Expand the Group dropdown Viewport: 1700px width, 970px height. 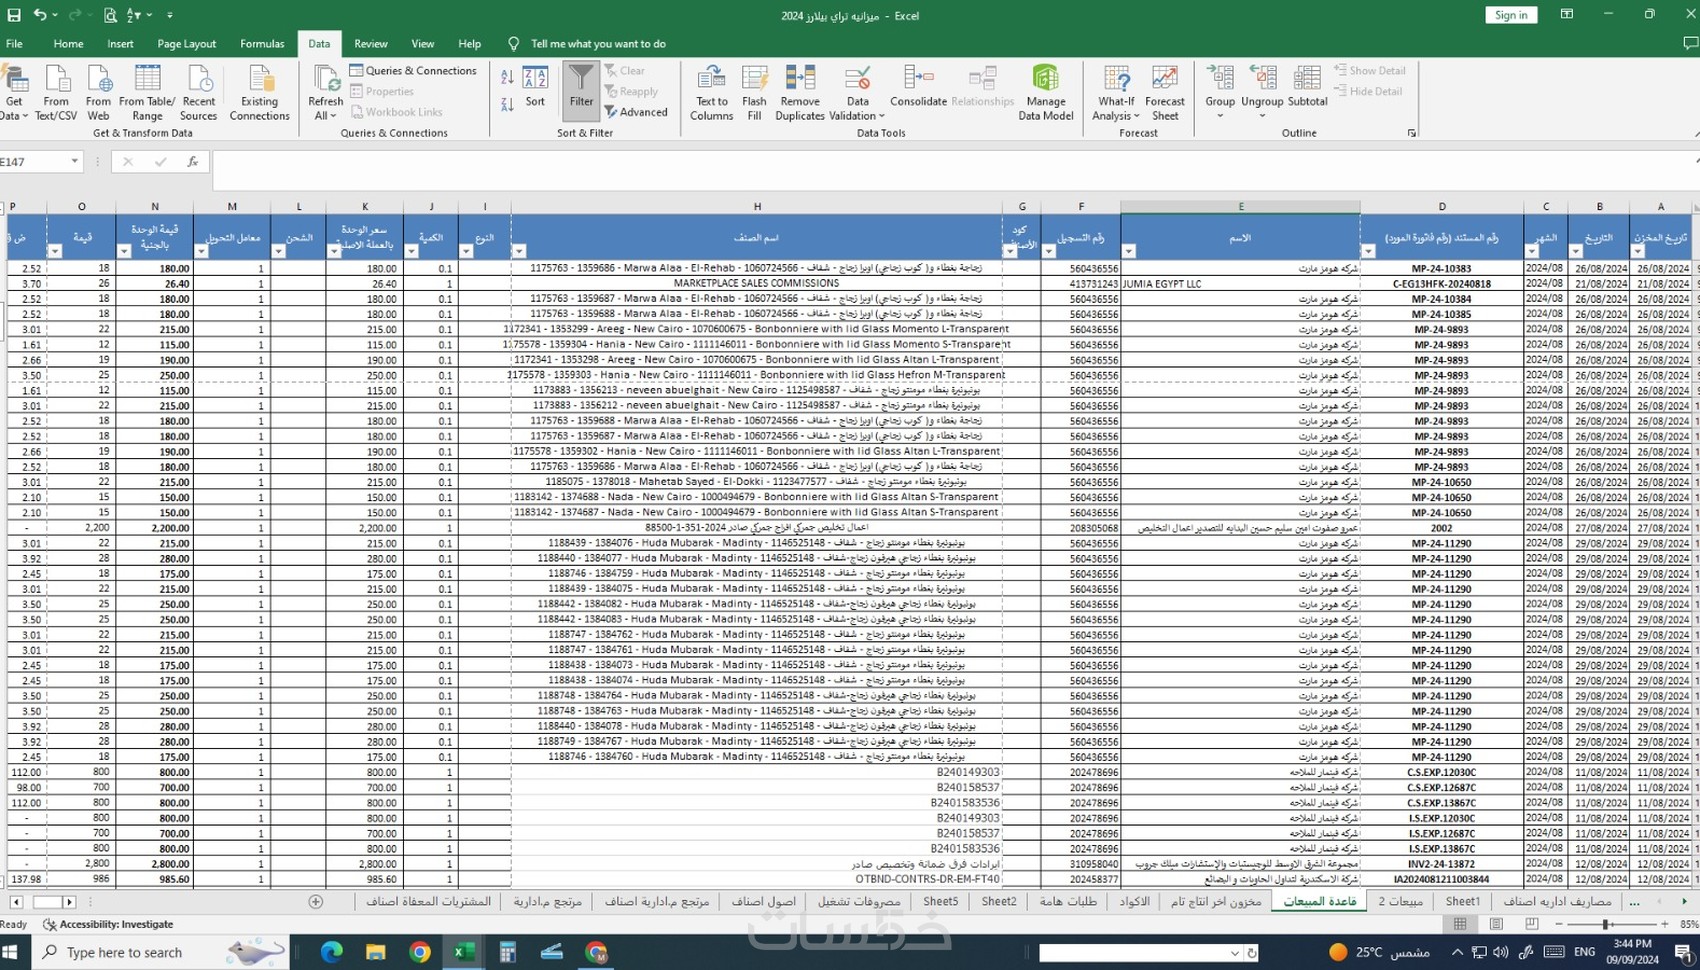[x=1220, y=115]
